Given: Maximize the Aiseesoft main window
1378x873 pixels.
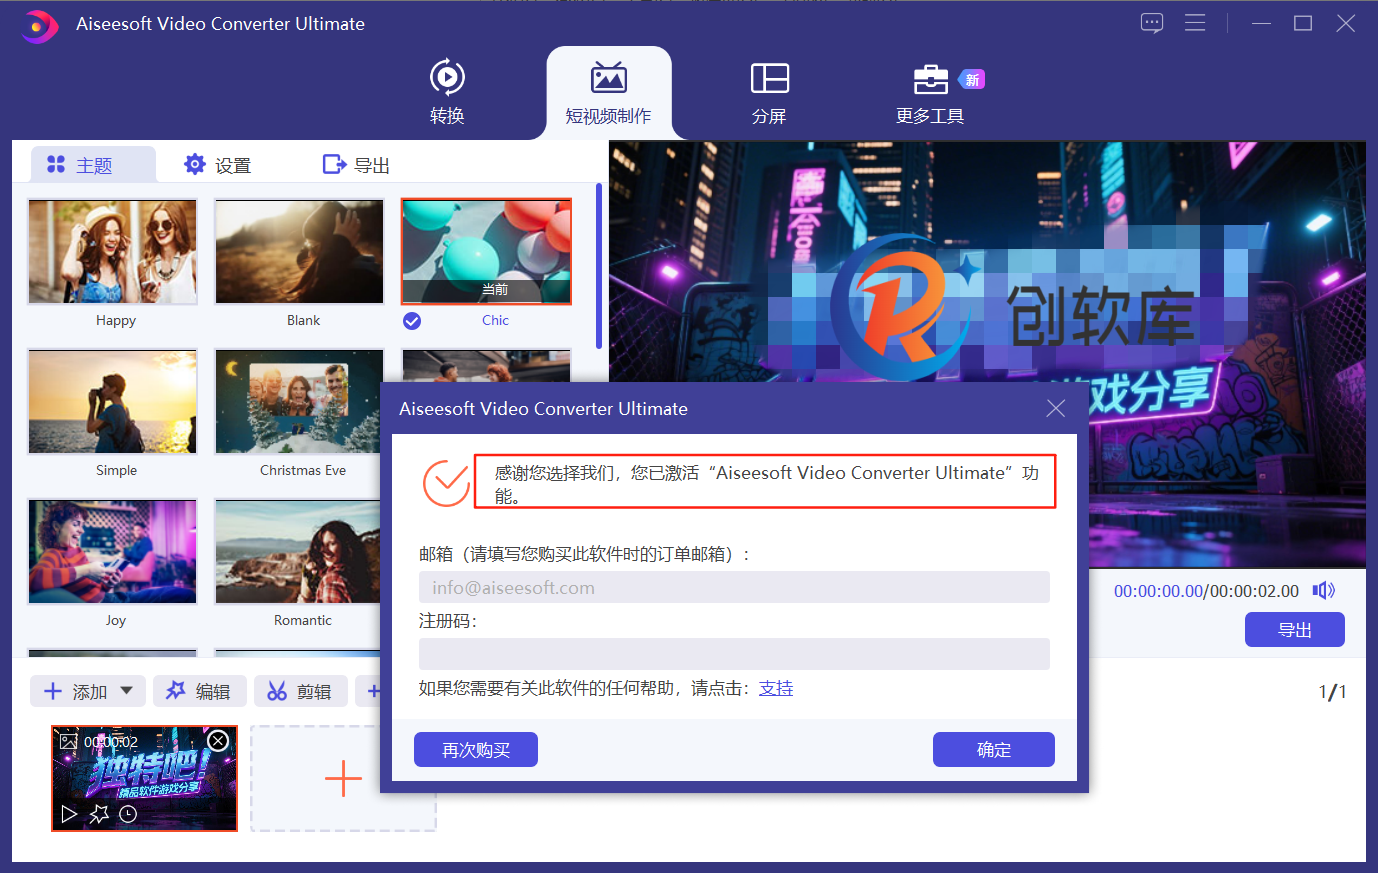Looking at the screenshot, I should [1303, 23].
